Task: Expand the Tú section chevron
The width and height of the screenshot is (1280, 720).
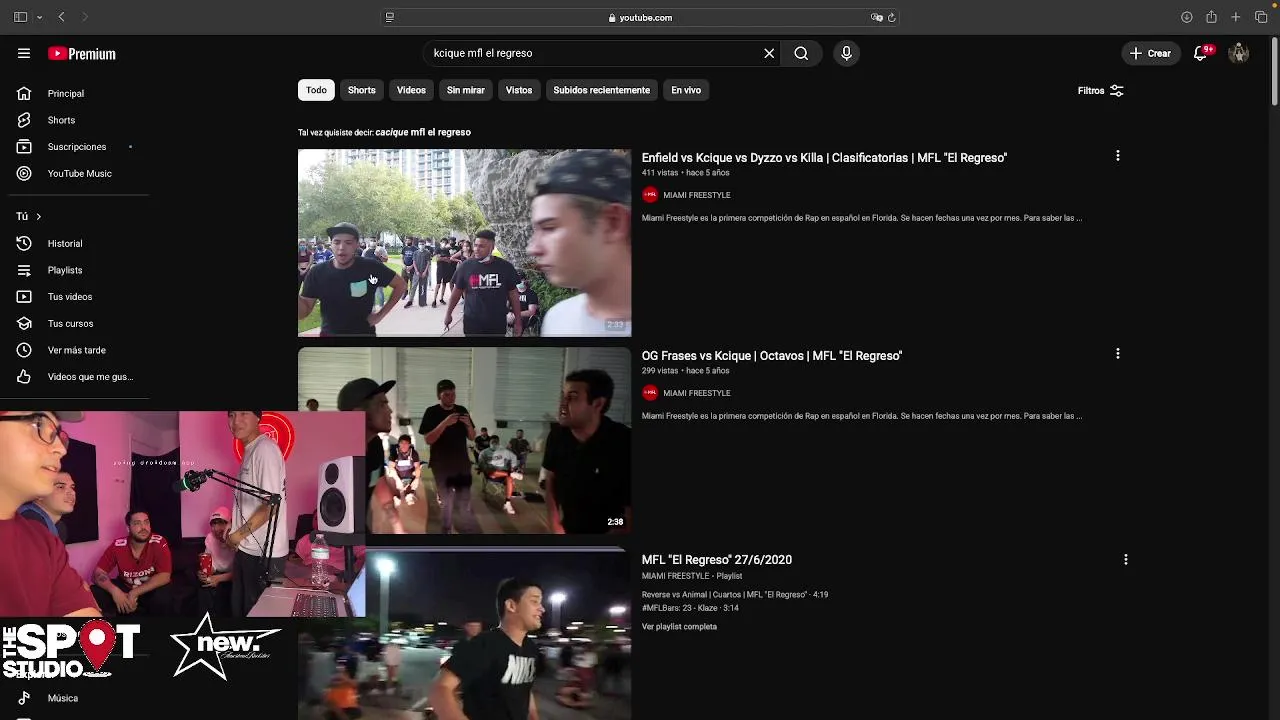Action: pos(39,216)
